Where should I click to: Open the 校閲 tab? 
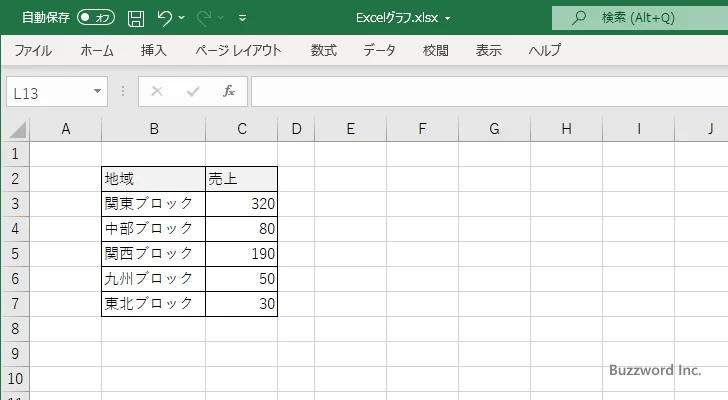(436, 50)
